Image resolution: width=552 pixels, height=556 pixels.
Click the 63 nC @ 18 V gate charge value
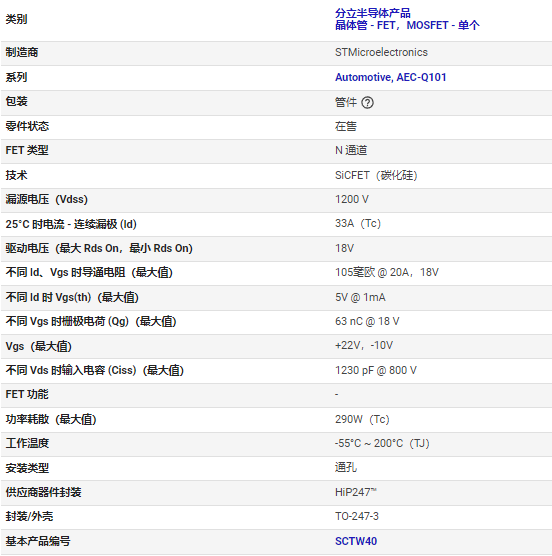367,321
